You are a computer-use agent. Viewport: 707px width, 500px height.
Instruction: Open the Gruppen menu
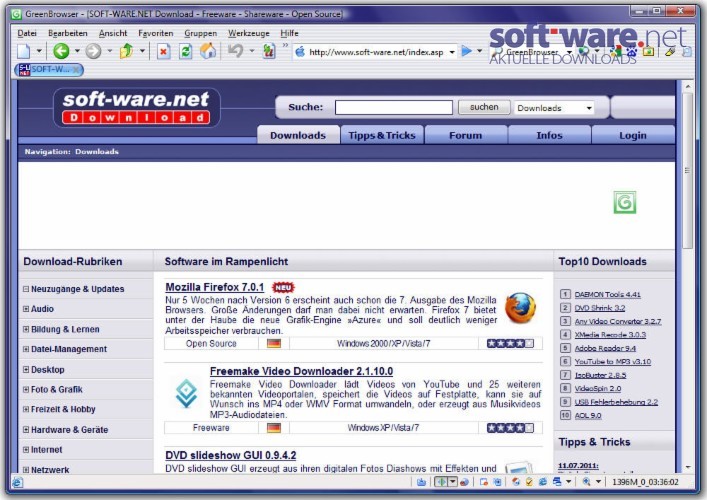click(x=201, y=33)
